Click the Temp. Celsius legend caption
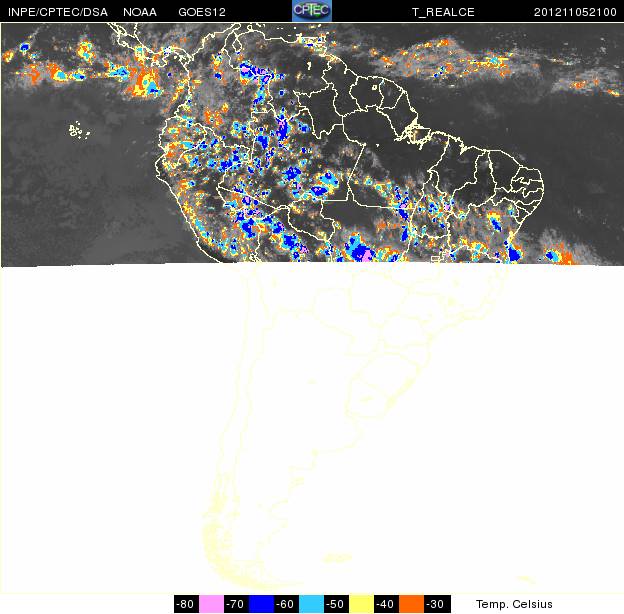This screenshot has height=614, width=624. [514, 604]
